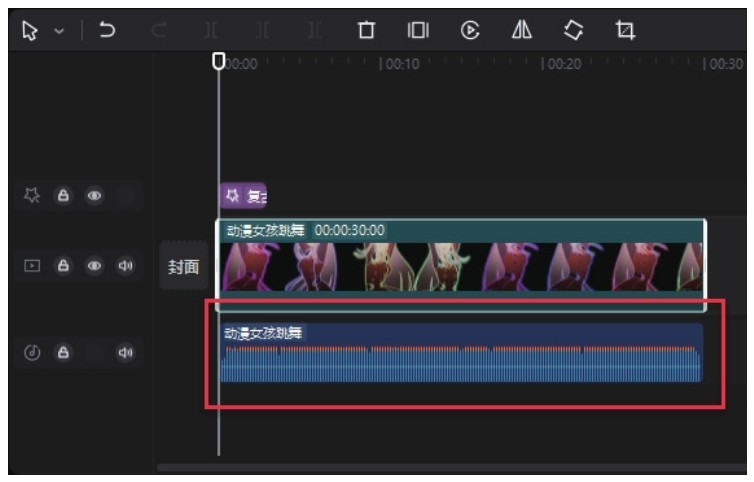Image resolution: width=754 pixels, height=482 pixels.
Task: Click the delete-right trim tool
Action: pyautogui.click(x=314, y=30)
